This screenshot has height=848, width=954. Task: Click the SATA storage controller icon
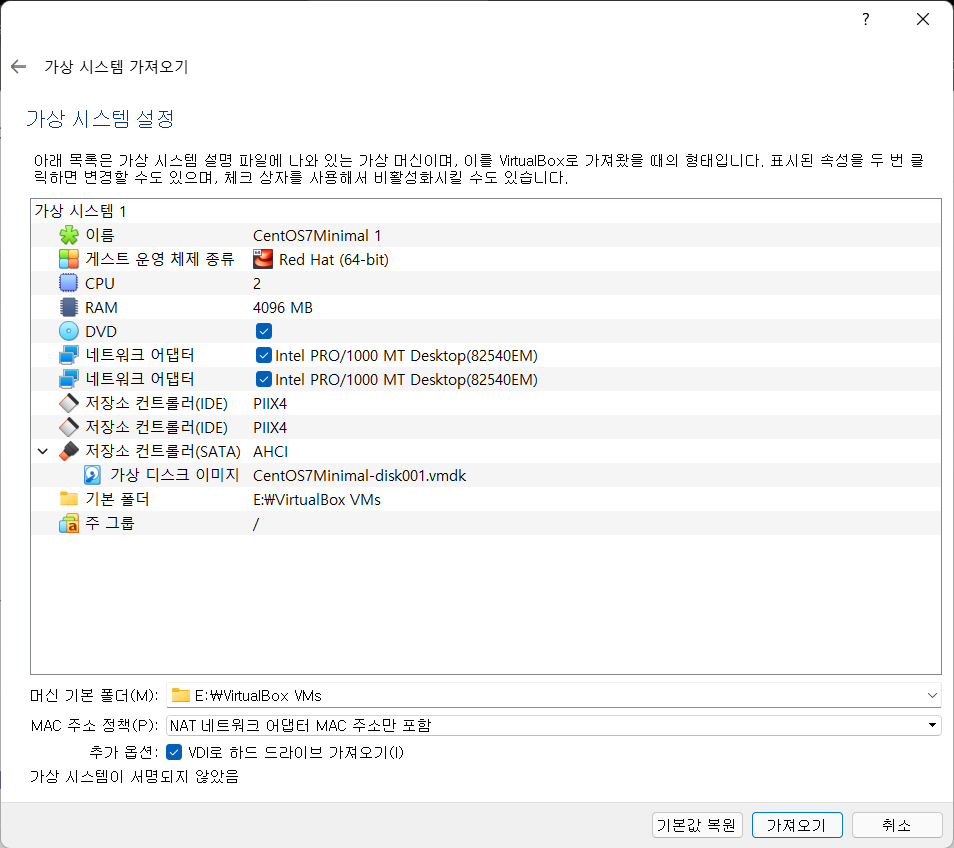(x=69, y=451)
